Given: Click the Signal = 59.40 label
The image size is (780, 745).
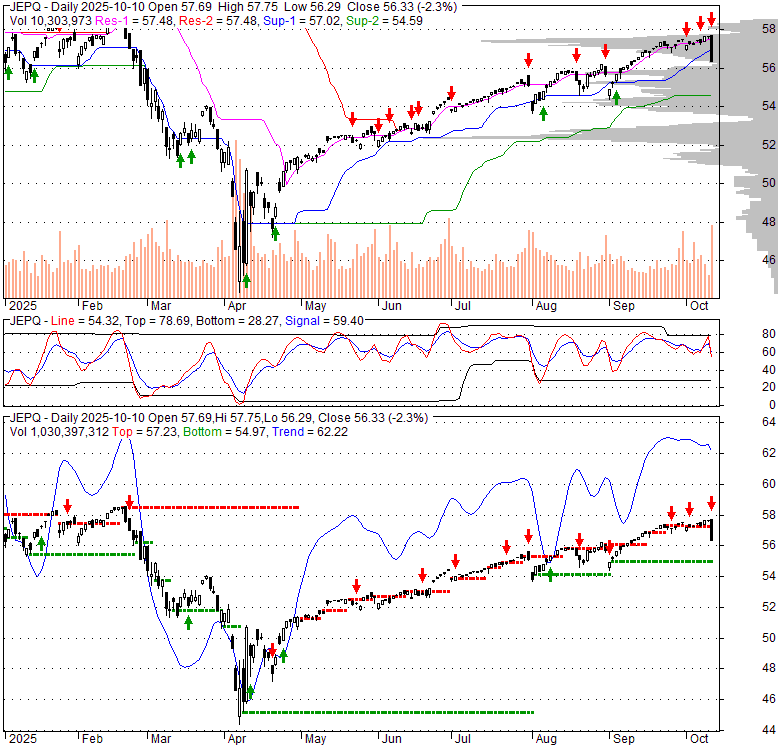Looking at the screenshot, I should tap(324, 321).
